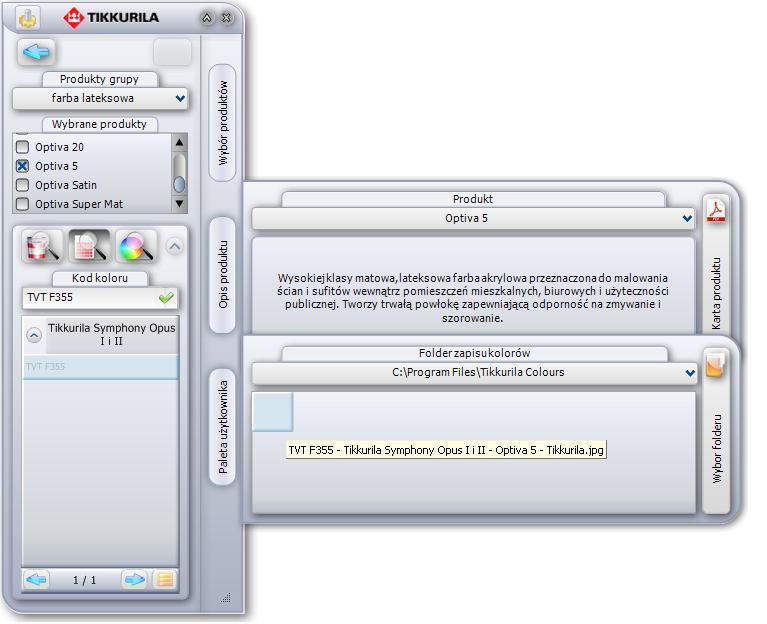Click the folder selection icon
This screenshot has width=767, height=624.
tap(715, 365)
